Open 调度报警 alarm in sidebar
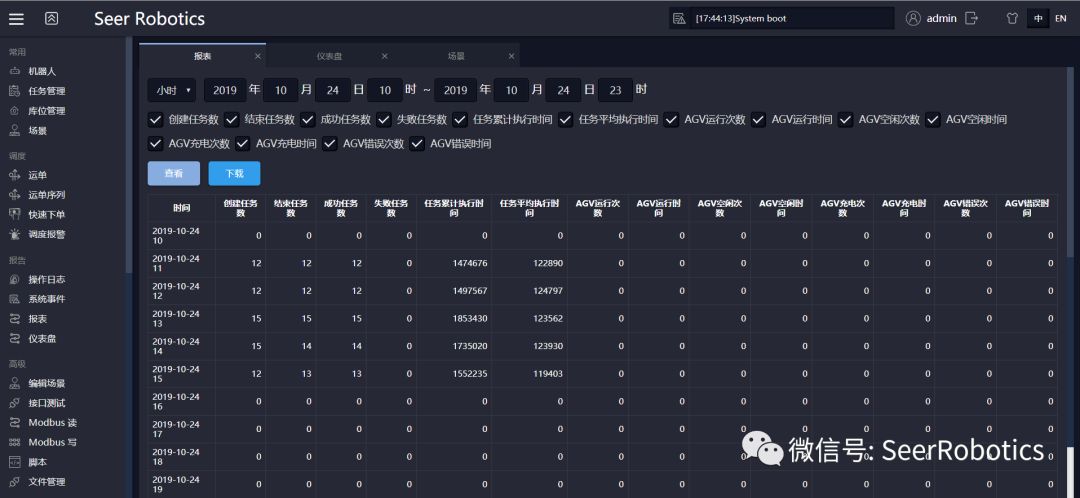Image resolution: width=1080 pixels, height=498 pixels. point(46,234)
